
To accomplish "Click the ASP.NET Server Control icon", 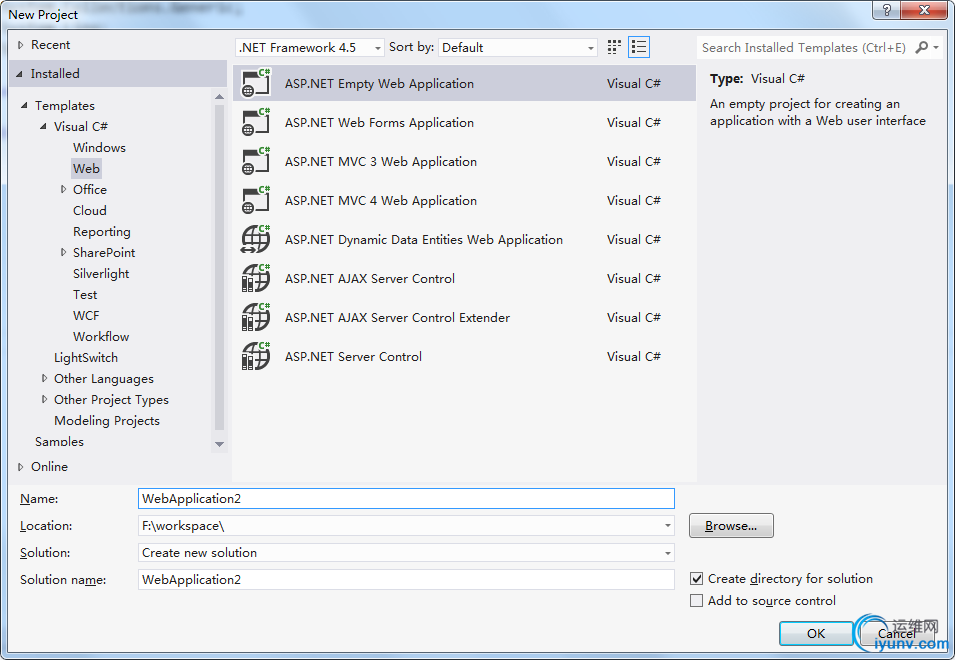I will 256,356.
